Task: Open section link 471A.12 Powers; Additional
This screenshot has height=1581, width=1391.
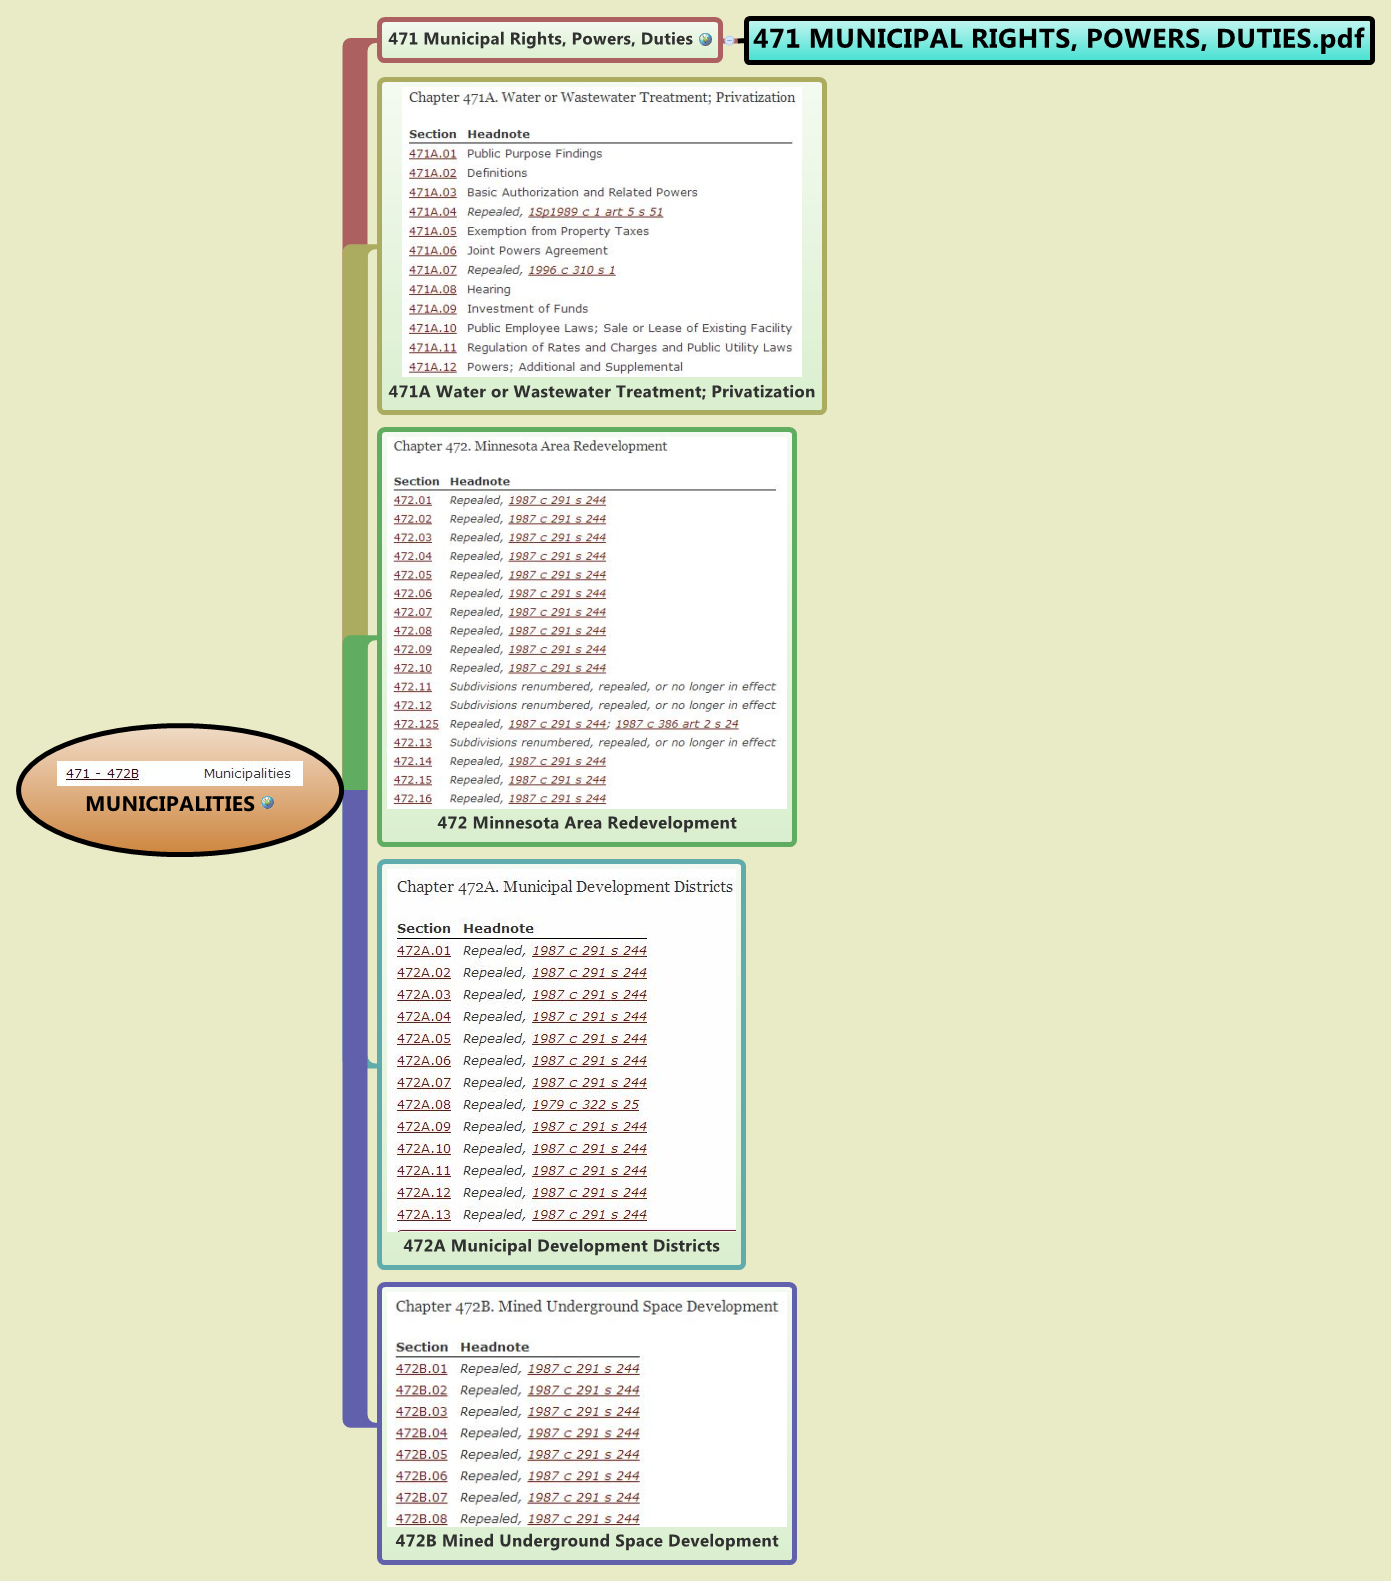Action: (432, 367)
